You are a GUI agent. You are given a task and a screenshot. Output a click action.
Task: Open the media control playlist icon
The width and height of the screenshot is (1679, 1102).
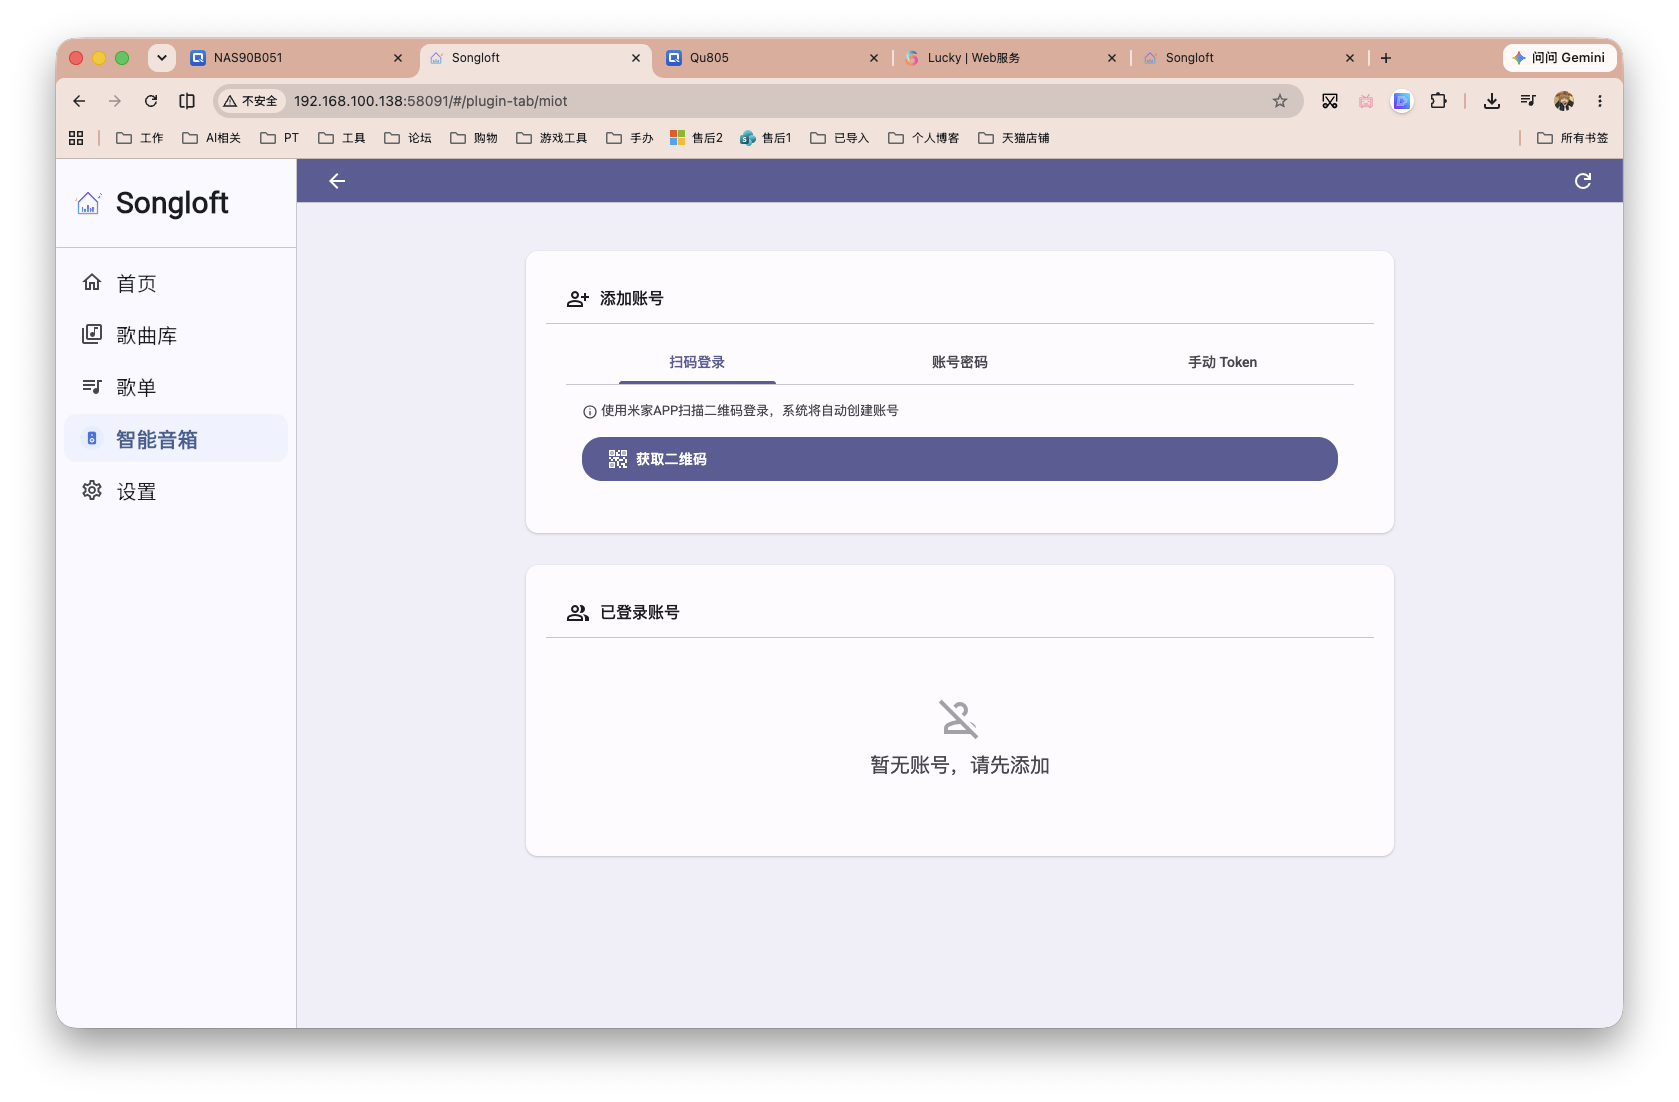pos(1528,101)
